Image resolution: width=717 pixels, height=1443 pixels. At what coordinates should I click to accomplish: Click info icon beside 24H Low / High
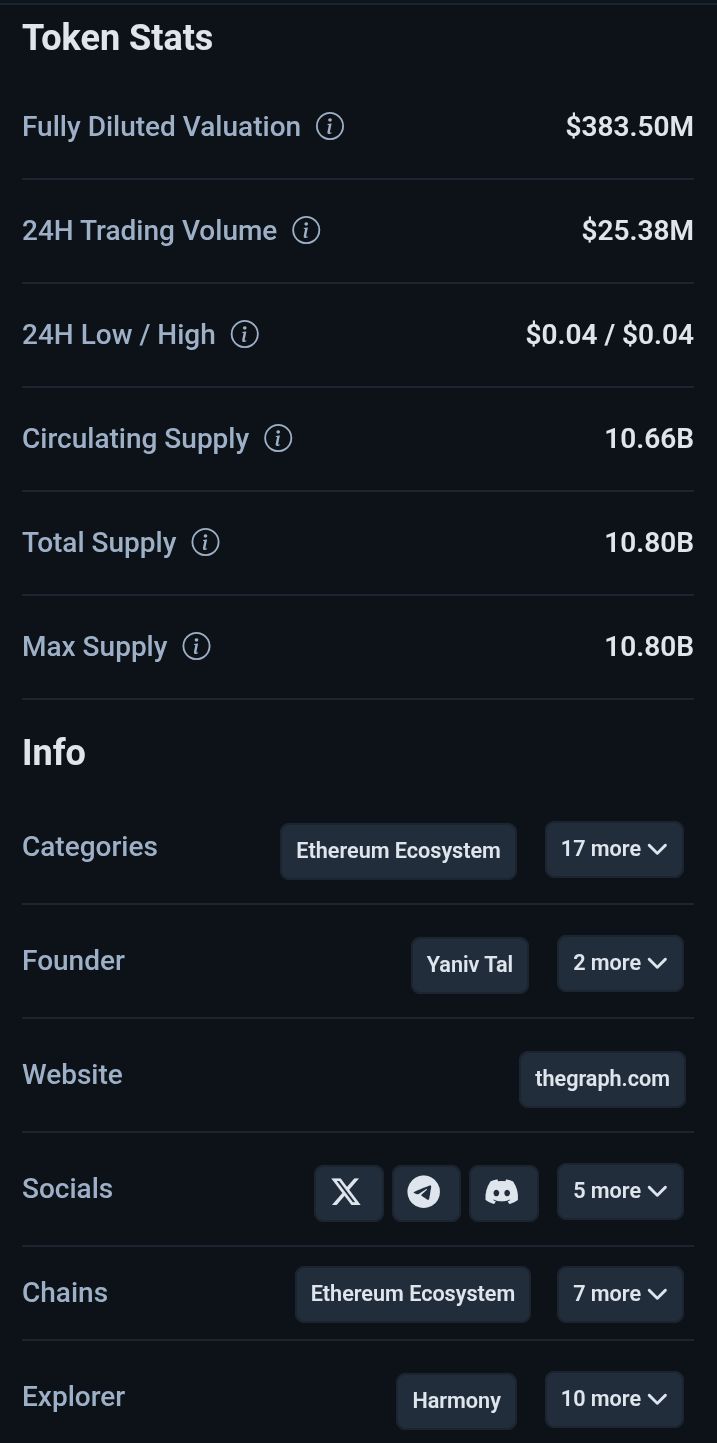point(245,335)
